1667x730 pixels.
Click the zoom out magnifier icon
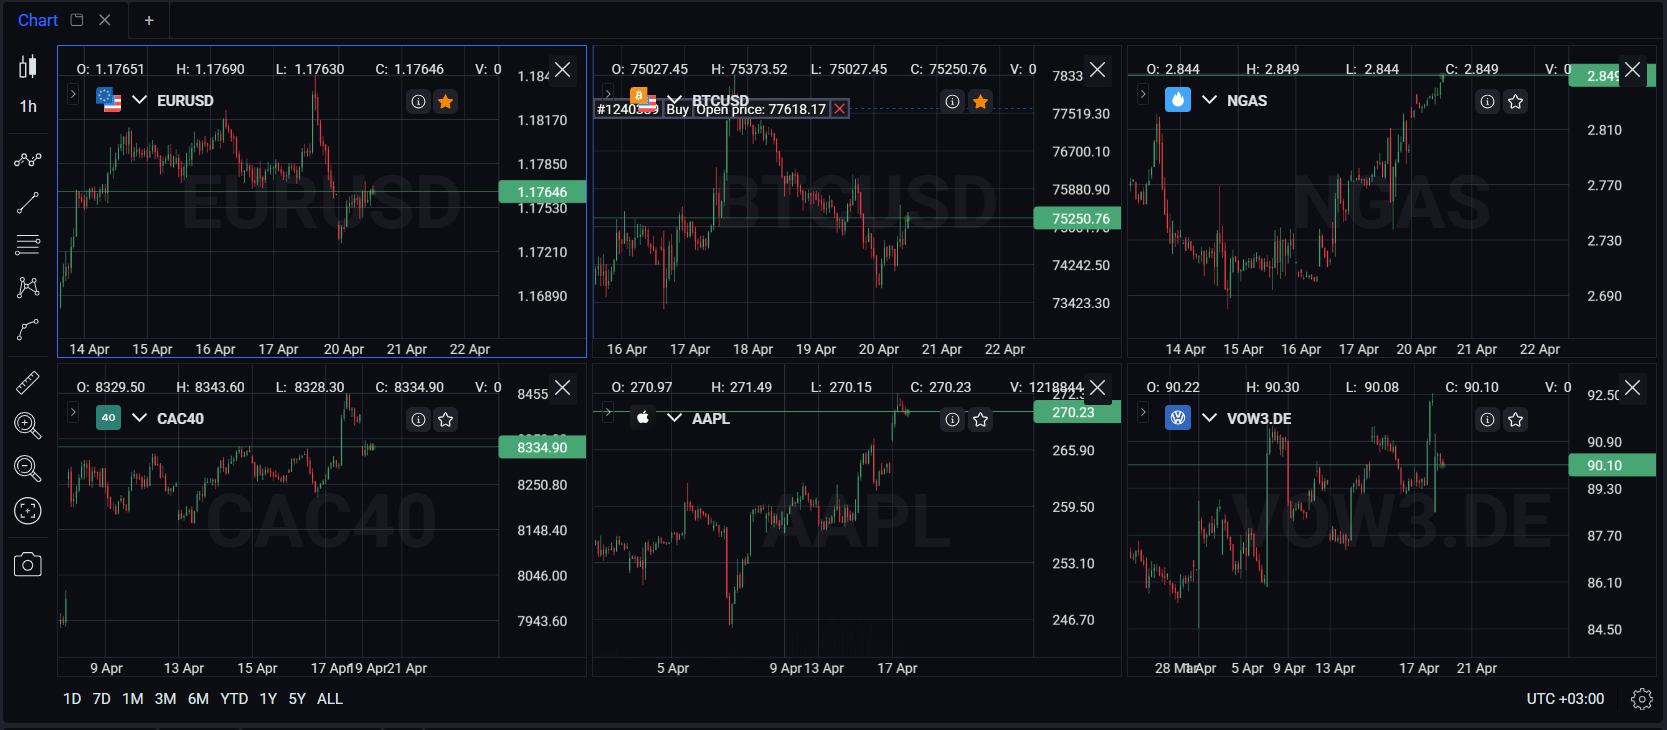point(28,468)
